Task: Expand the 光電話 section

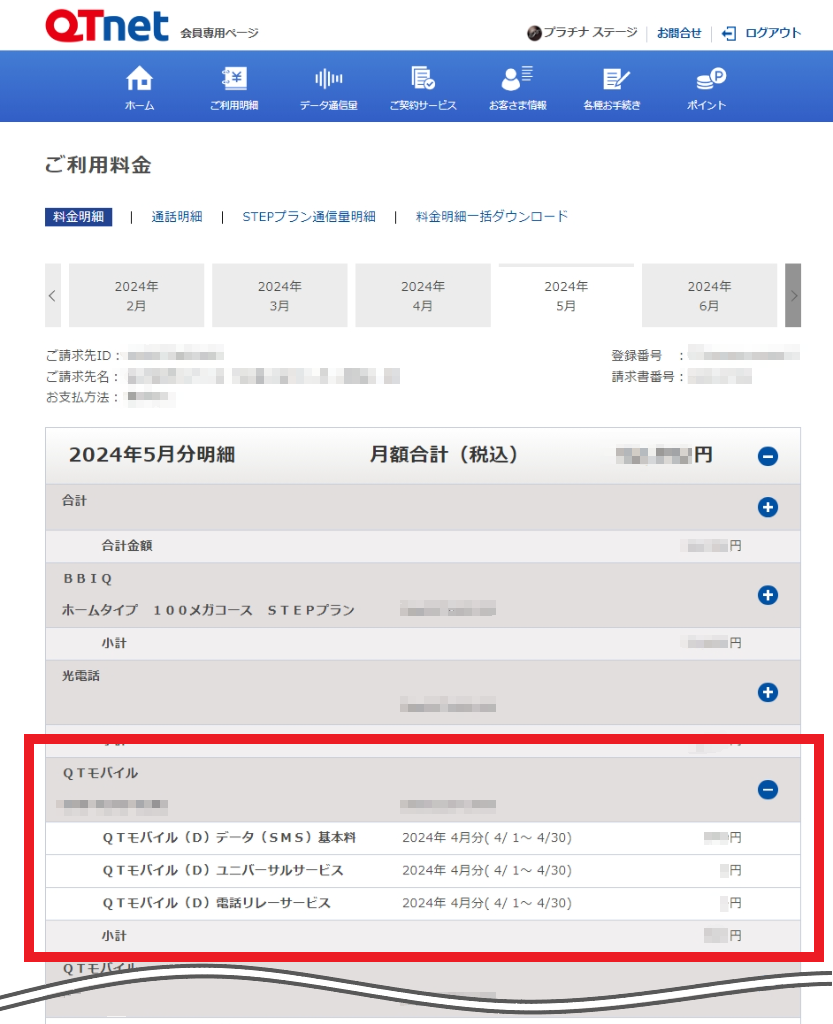Action: click(768, 692)
